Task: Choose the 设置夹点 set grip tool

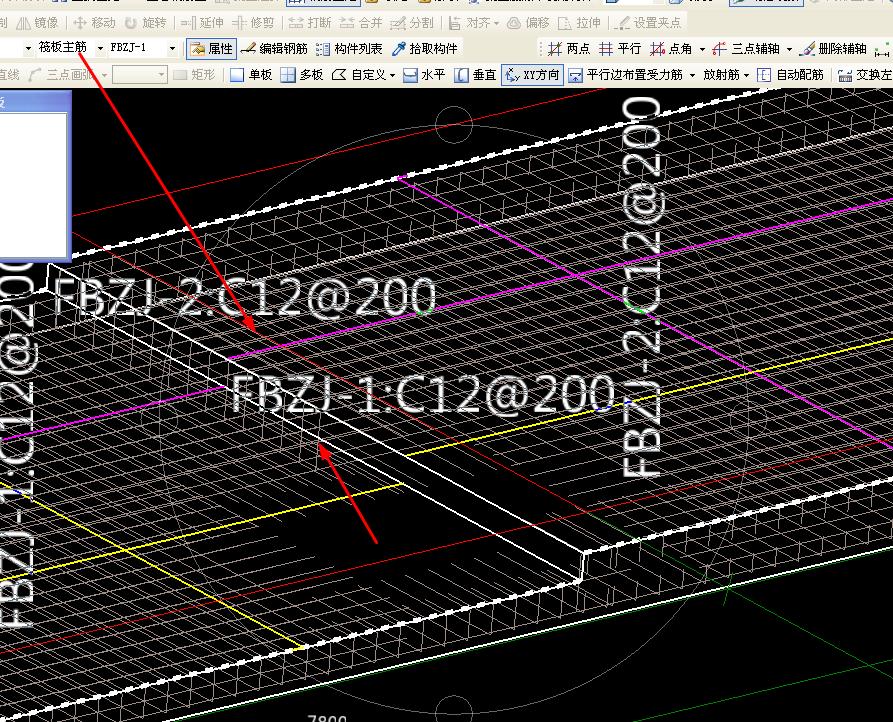Action: click(648, 23)
